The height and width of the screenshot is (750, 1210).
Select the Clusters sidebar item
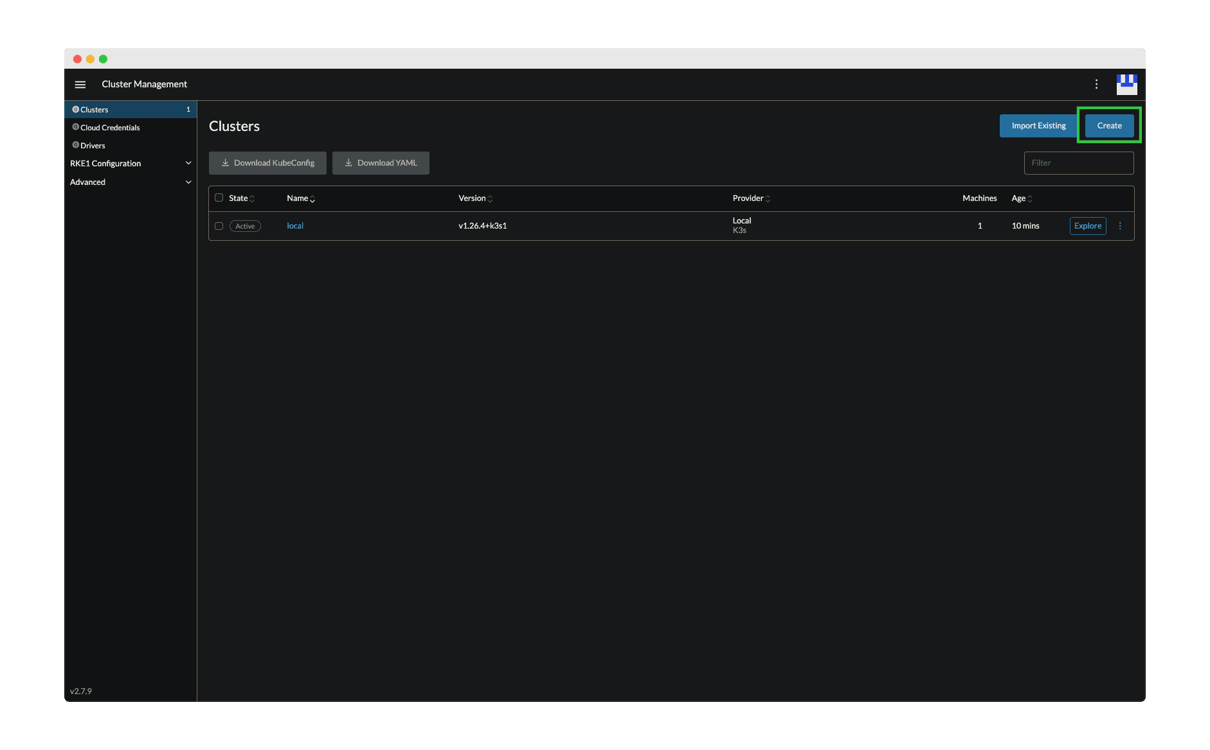130,109
